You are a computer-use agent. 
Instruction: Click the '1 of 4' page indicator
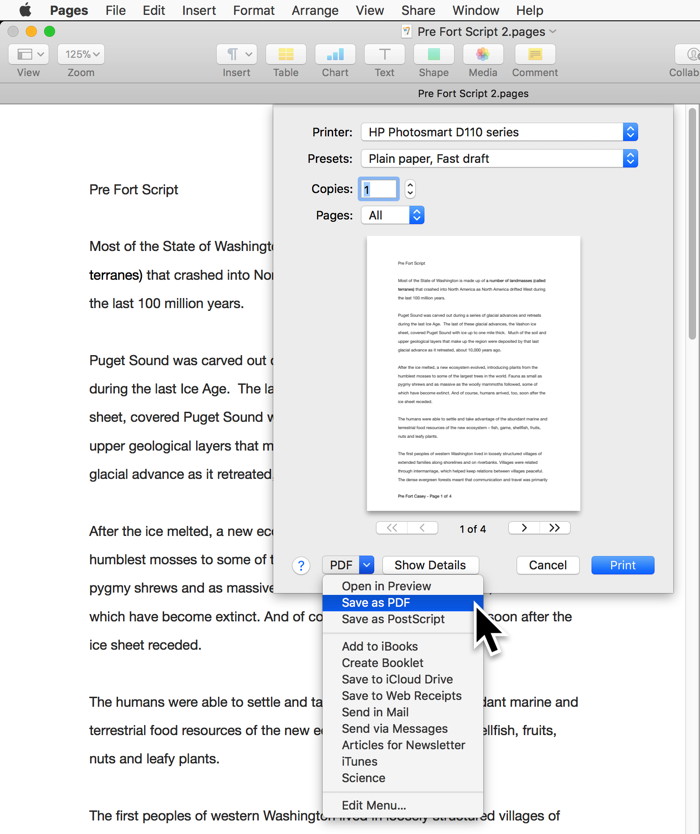(473, 529)
